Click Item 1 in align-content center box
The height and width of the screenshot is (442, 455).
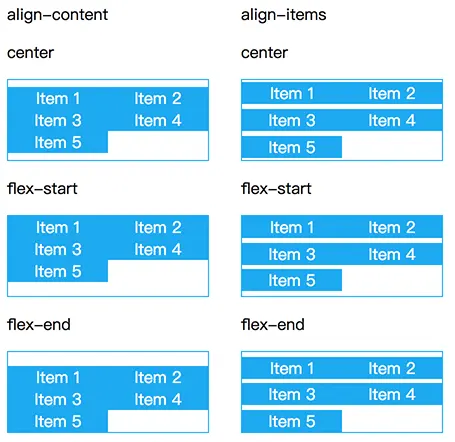[58, 98]
